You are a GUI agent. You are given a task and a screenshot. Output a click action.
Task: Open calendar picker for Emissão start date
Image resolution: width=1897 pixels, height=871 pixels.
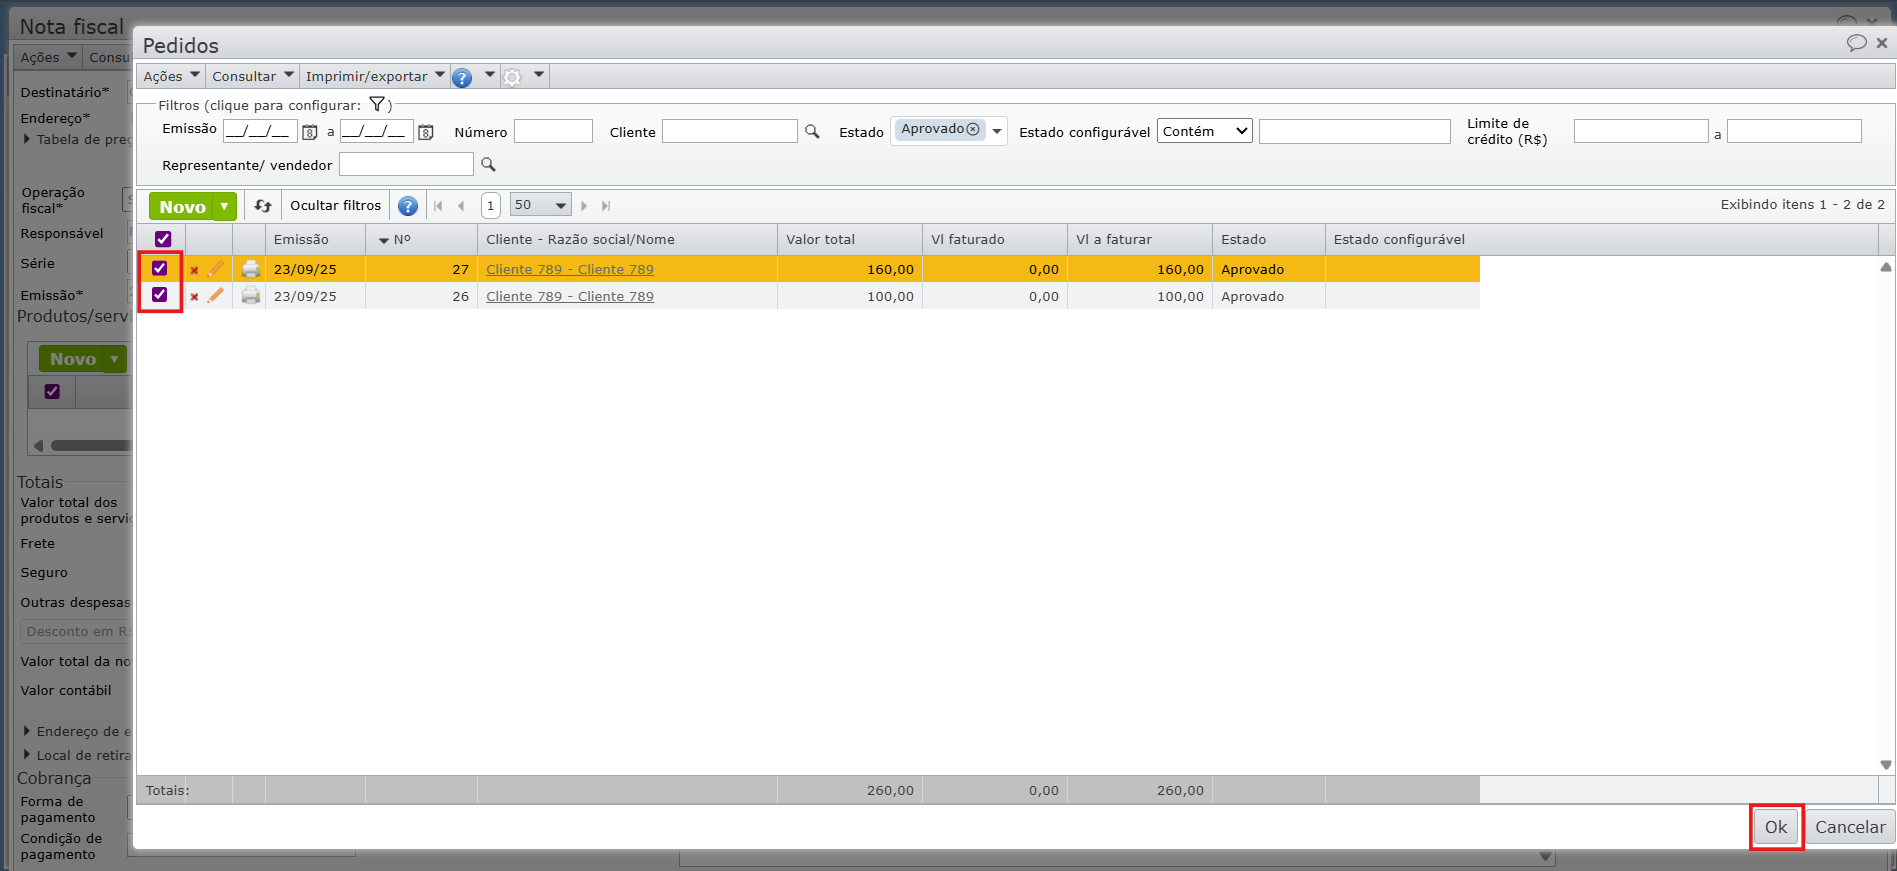(310, 132)
